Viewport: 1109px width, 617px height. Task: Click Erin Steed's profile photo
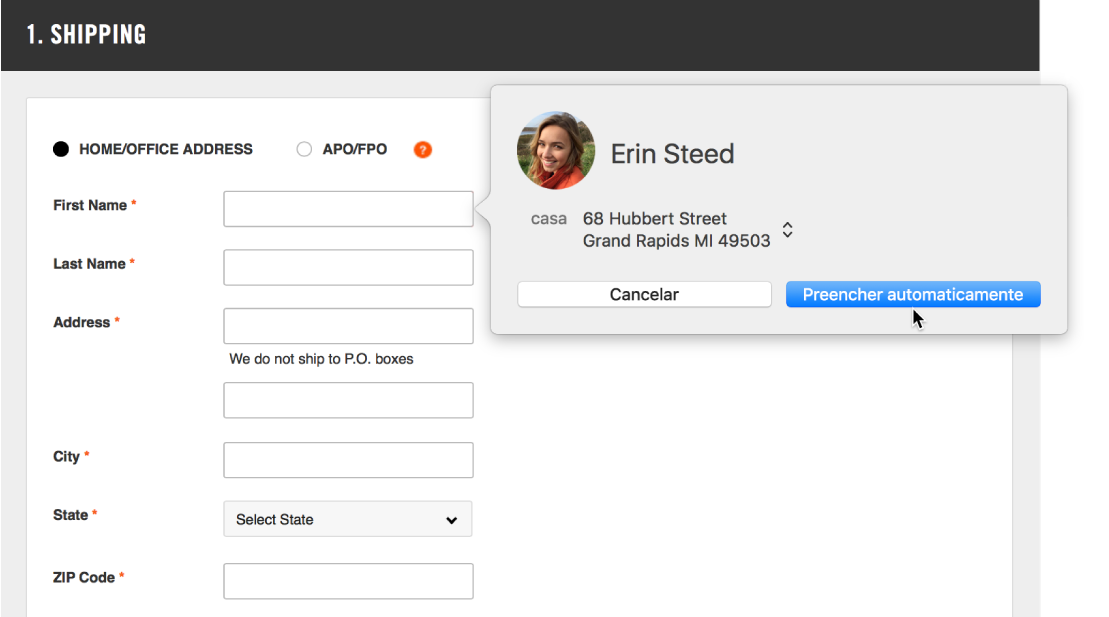pyautogui.click(x=556, y=150)
